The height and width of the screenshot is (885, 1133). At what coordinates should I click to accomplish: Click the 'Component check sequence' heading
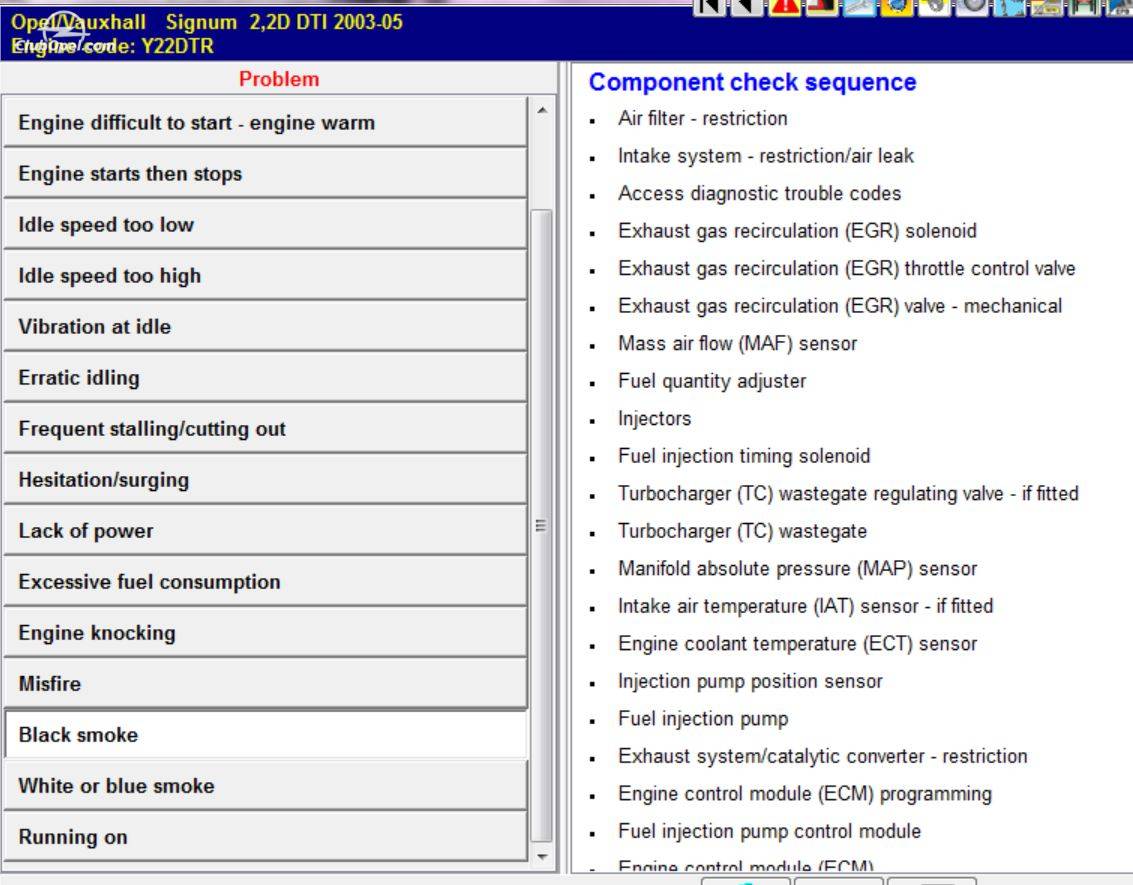(752, 82)
